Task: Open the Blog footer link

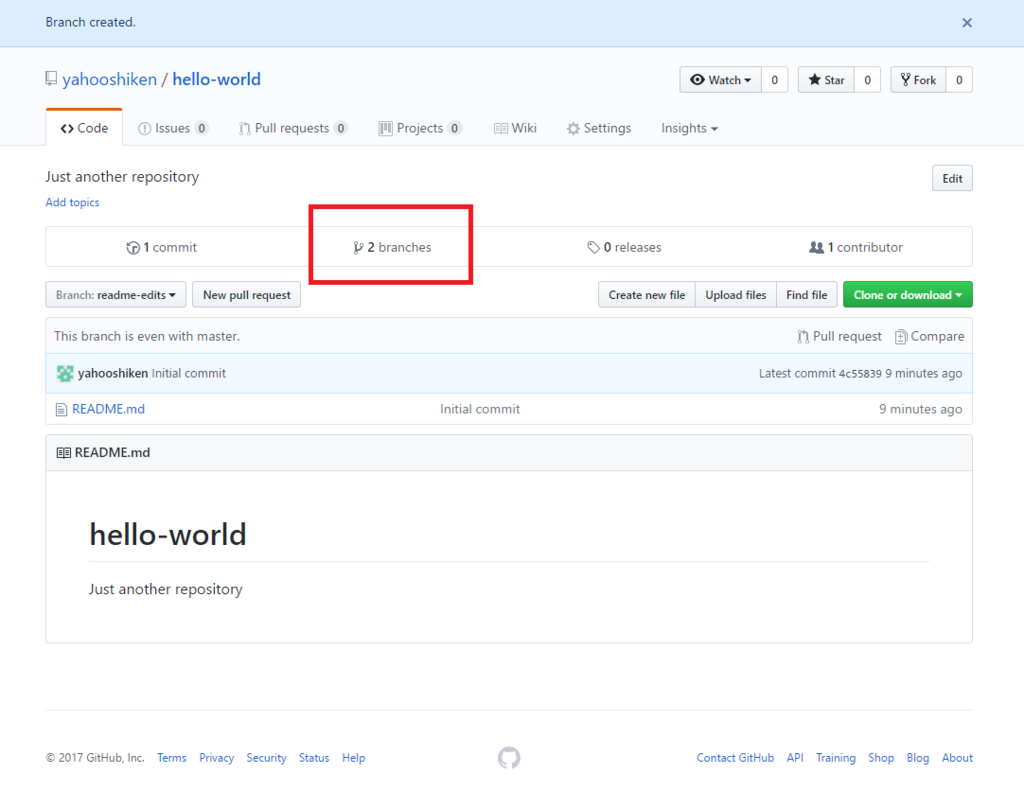Action: coord(918,758)
